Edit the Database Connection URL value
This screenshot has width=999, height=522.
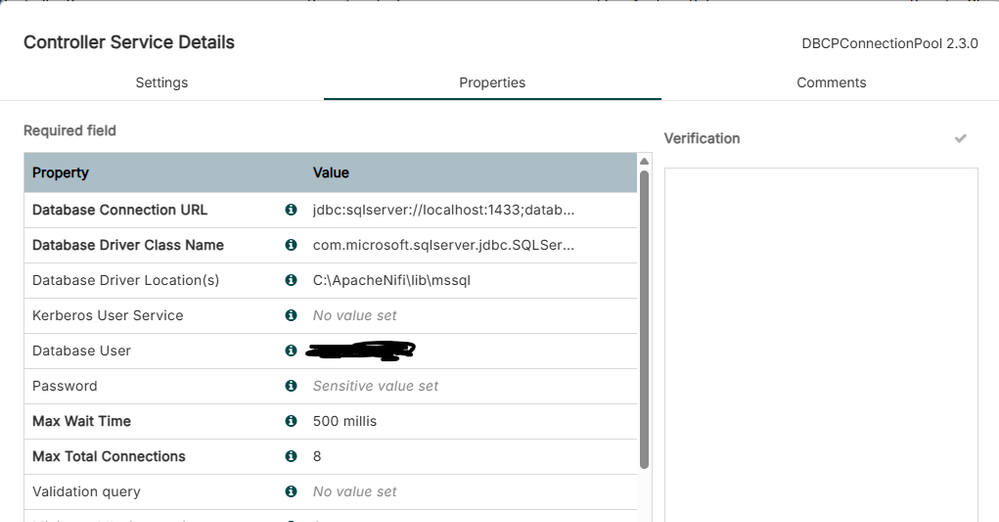tap(443, 210)
